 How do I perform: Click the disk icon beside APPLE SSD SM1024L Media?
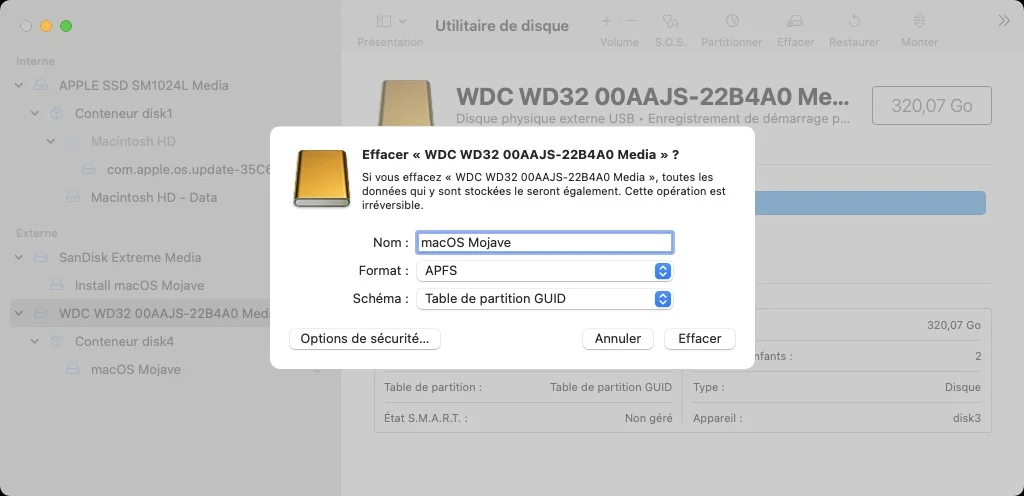[x=41, y=85]
